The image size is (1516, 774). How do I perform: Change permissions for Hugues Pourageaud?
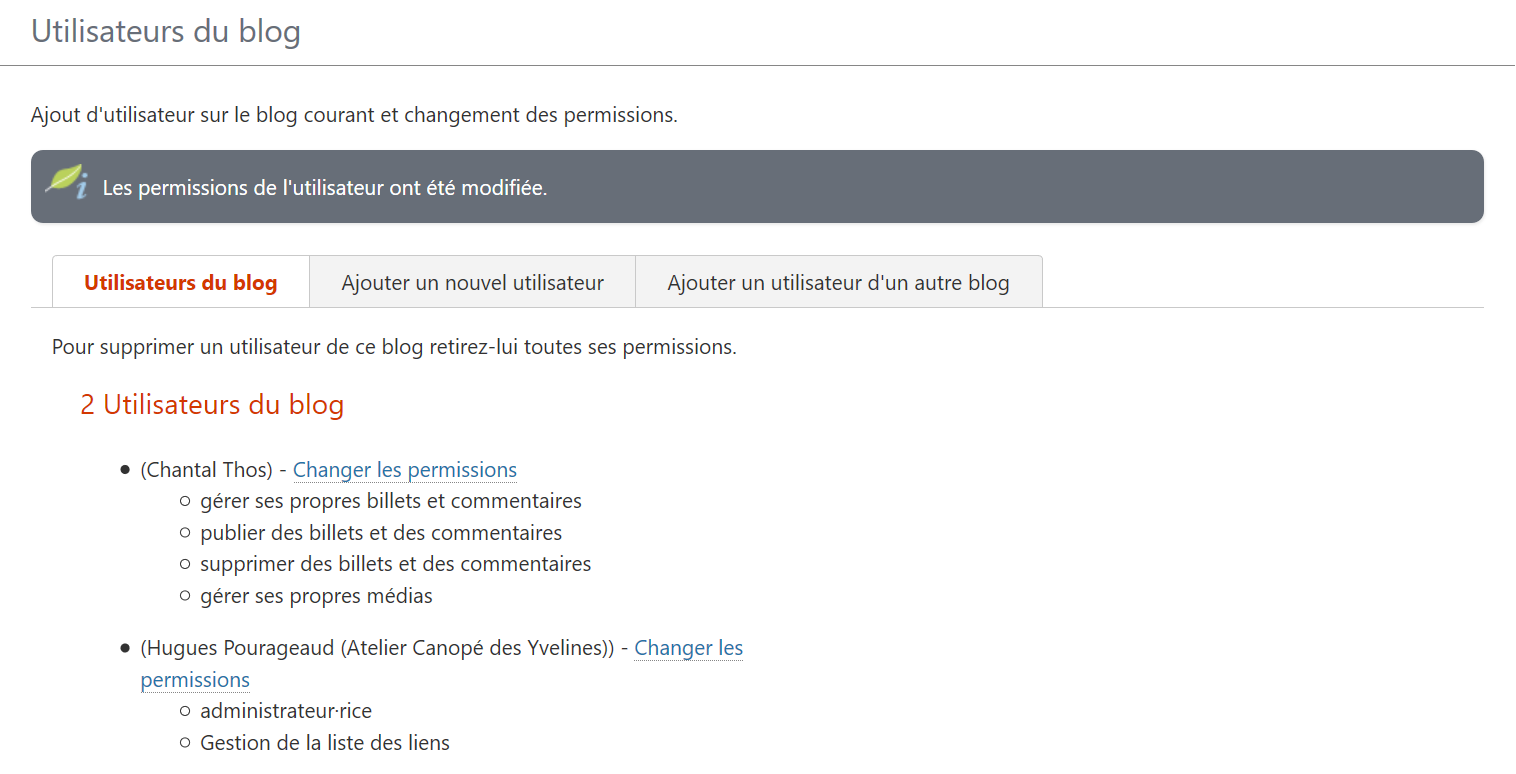(688, 648)
